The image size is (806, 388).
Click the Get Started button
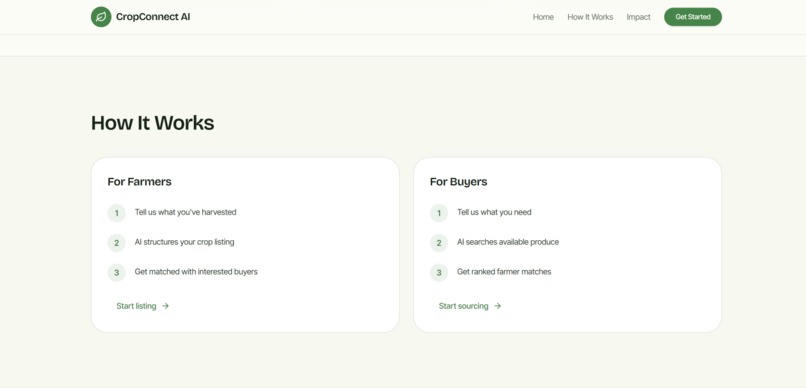point(693,17)
